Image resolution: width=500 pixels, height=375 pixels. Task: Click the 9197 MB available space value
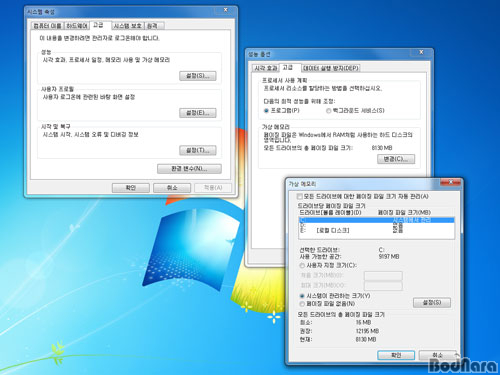click(389, 257)
